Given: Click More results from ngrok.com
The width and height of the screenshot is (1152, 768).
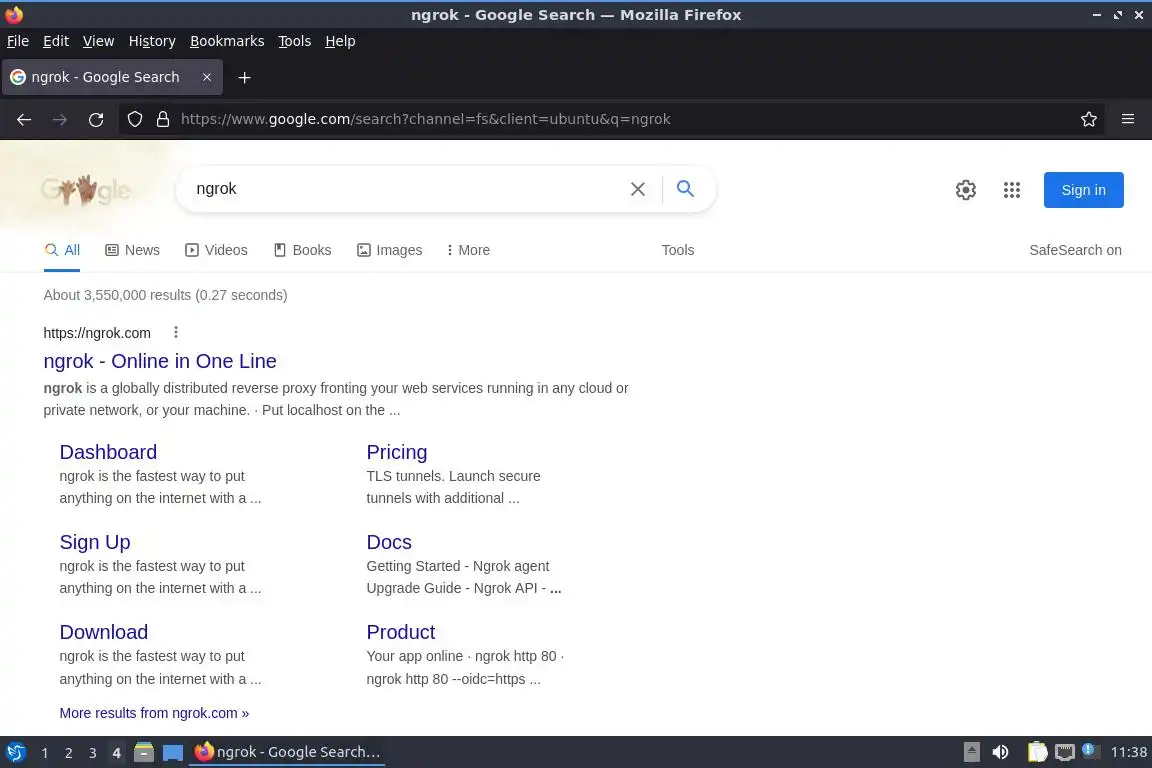Looking at the screenshot, I should [x=154, y=713].
